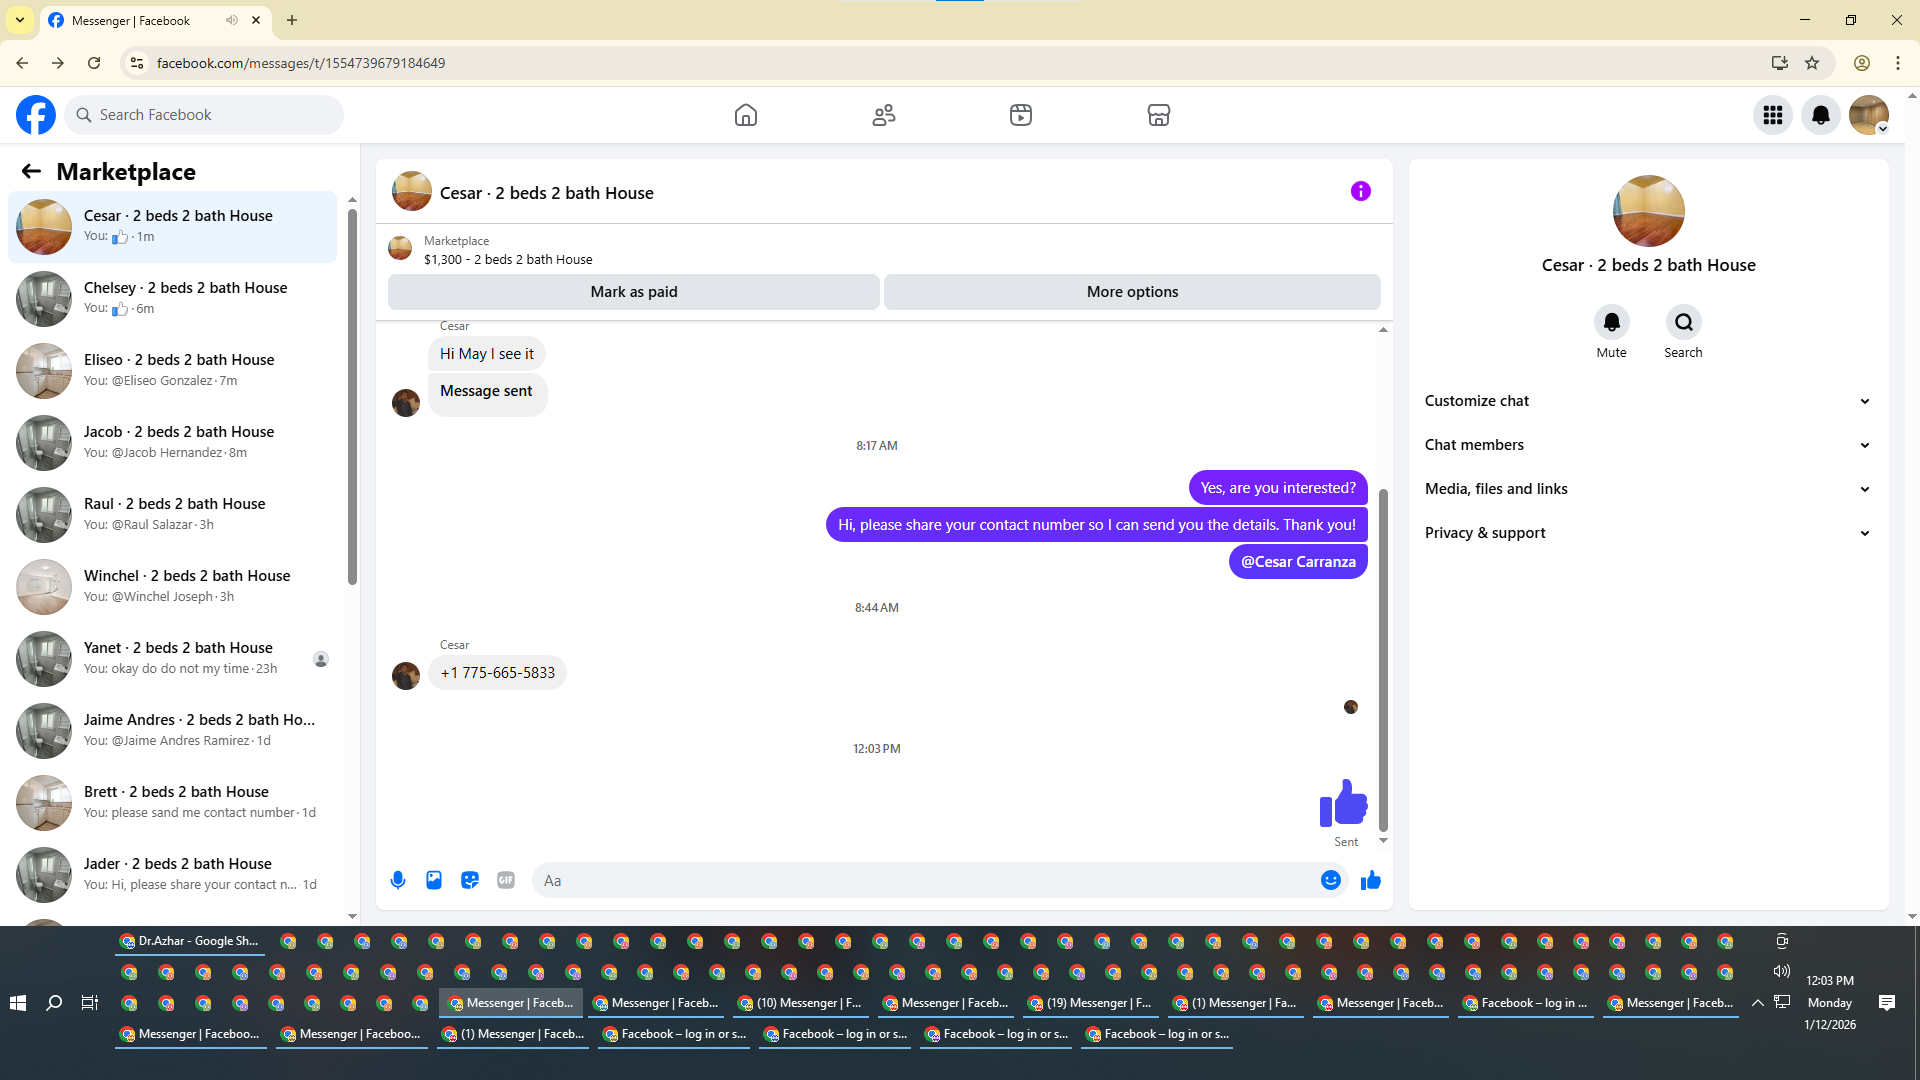Search in conversation with the magnifier button
The image size is (1920, 1080).
click(1683, 322)
